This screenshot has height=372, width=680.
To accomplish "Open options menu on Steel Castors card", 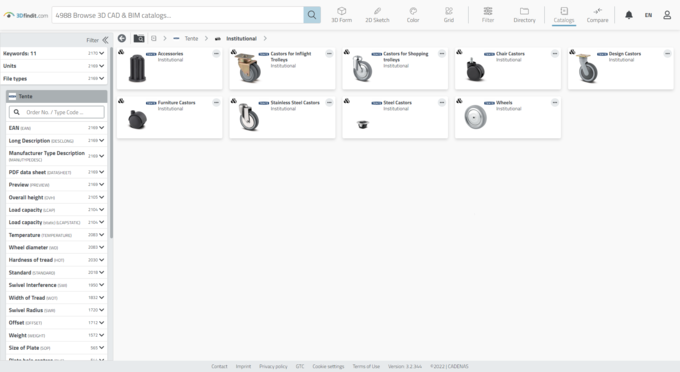I will point(441,102).
